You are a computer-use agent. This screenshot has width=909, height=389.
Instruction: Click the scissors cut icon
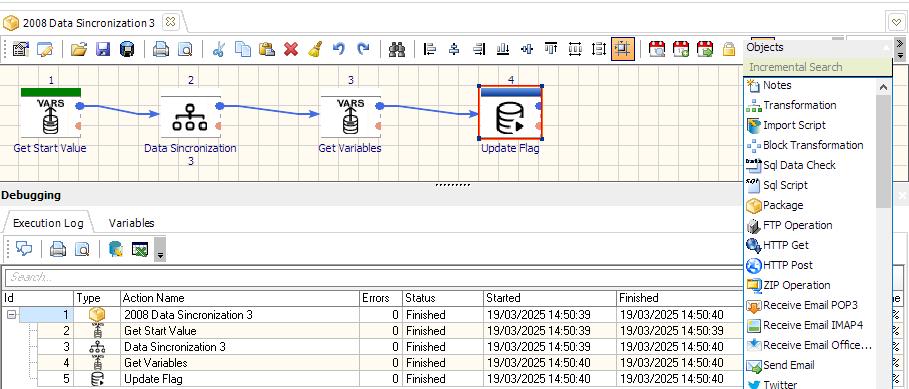click(218, 49)
